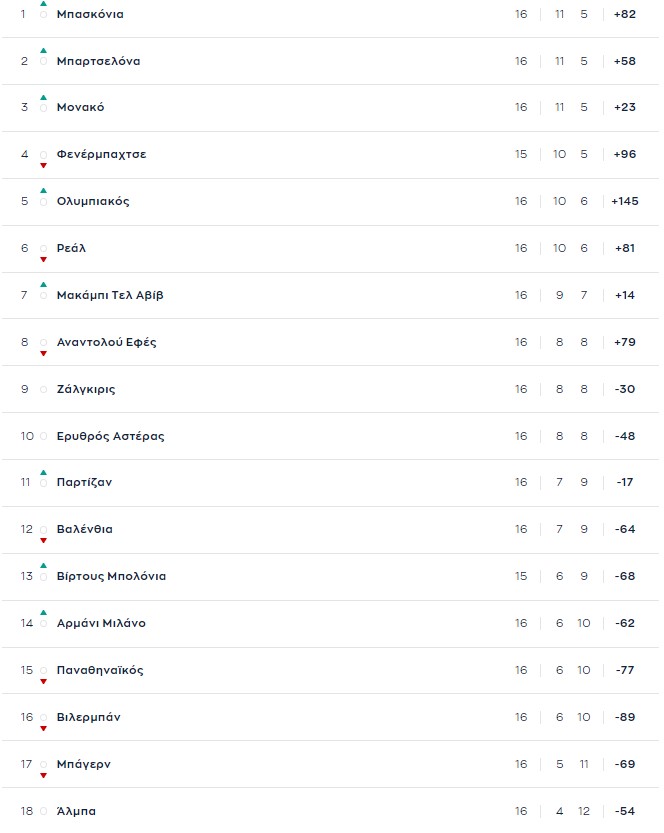Viewport: 664px width, 833px height.
Task: Open the Αναντολού Εφές team link
Action: (x=106, y=342)
